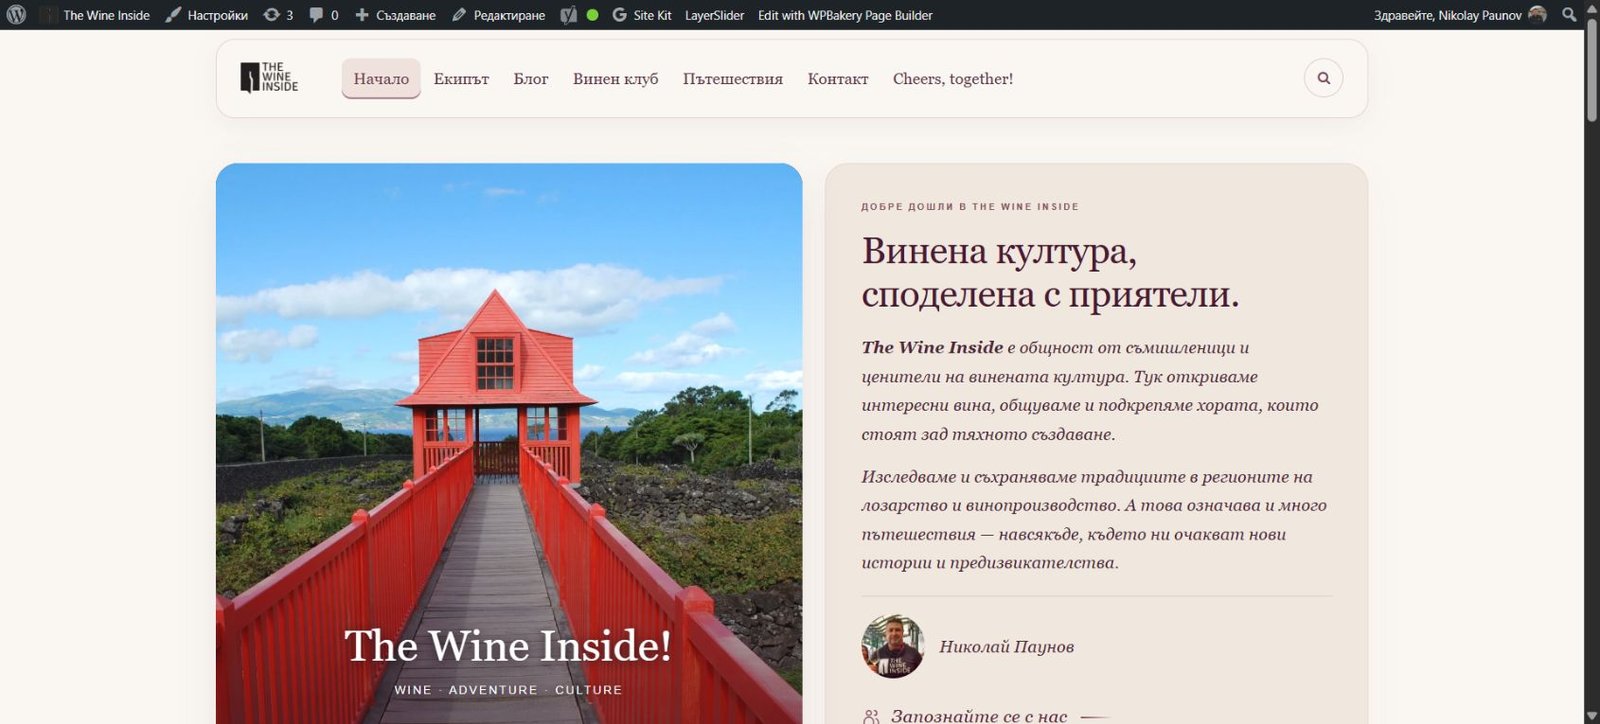This screenshot has height=724, width=1600.
Task: Click the Николай Паунов round profile photo
Action: [893, 646]
